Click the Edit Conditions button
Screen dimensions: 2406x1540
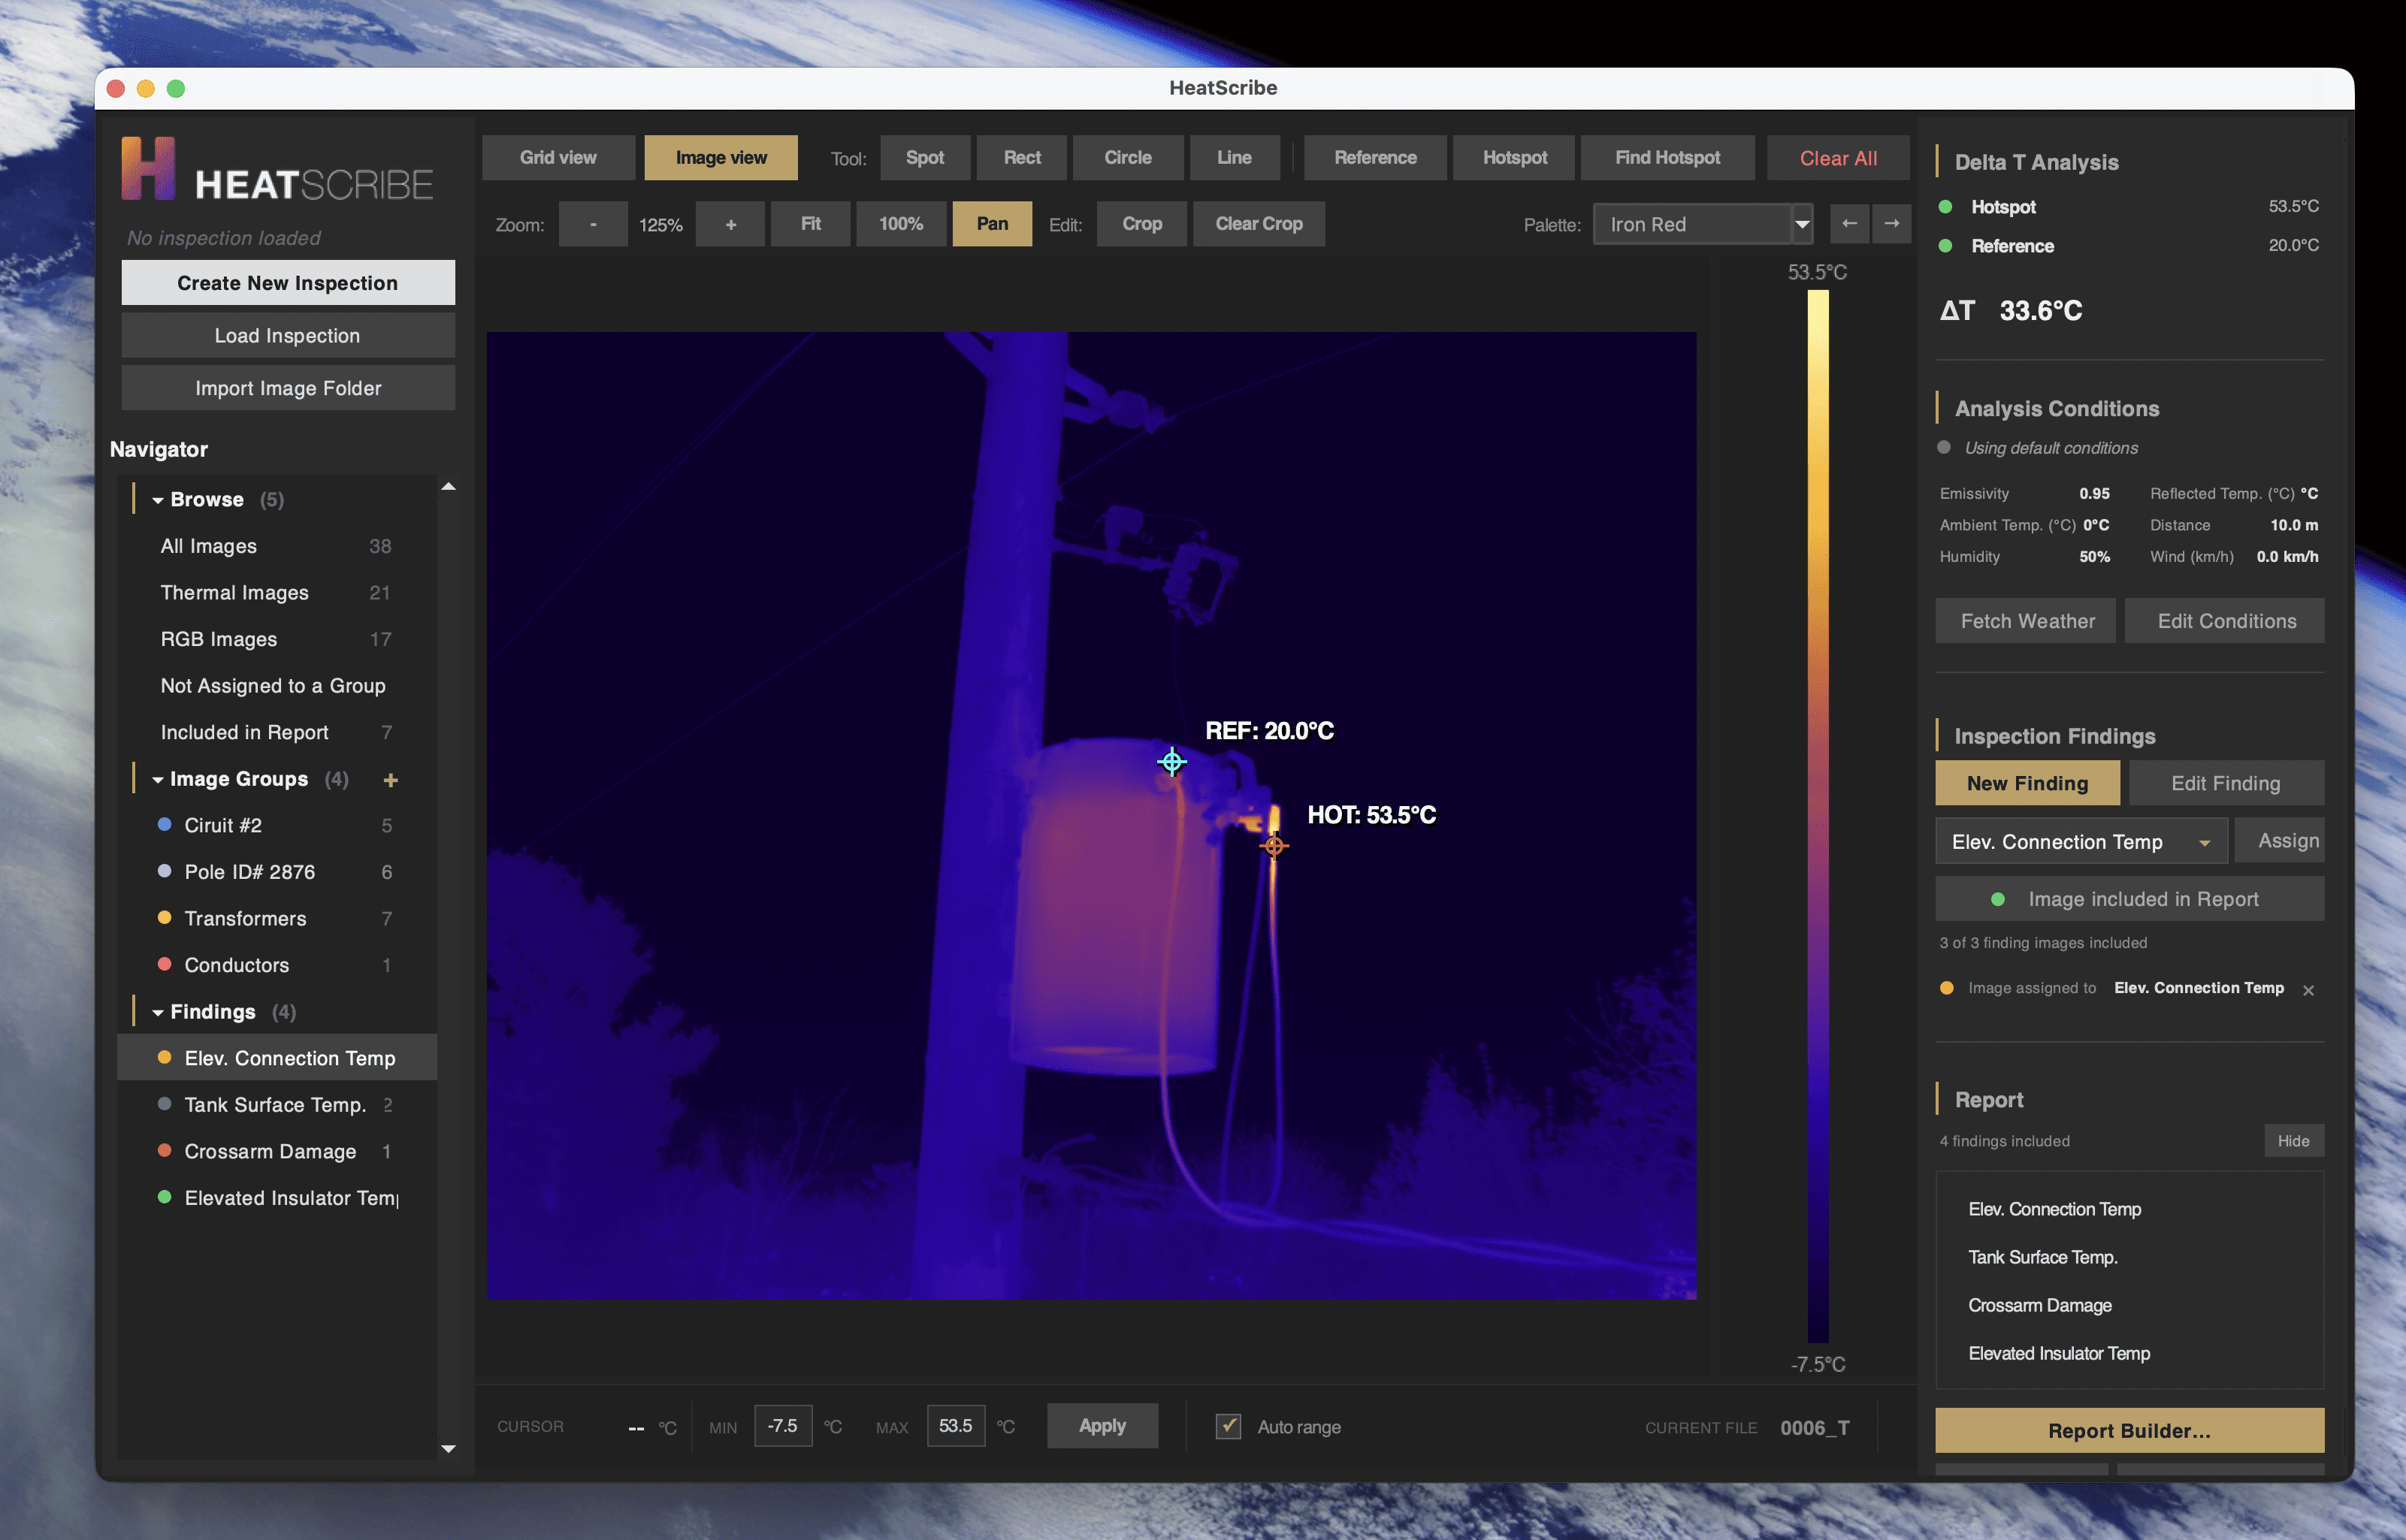[x=2226, y=621]
